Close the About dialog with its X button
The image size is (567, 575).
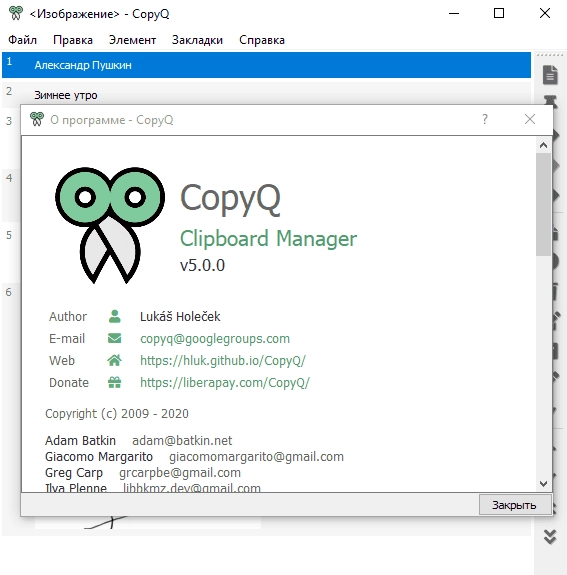[x=530, y=119]
